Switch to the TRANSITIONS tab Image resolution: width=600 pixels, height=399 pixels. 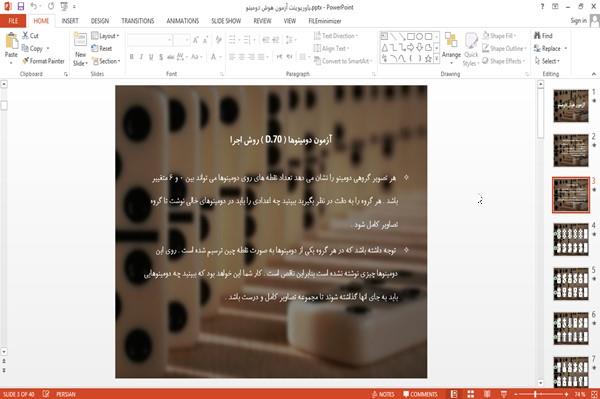[138, 21]
